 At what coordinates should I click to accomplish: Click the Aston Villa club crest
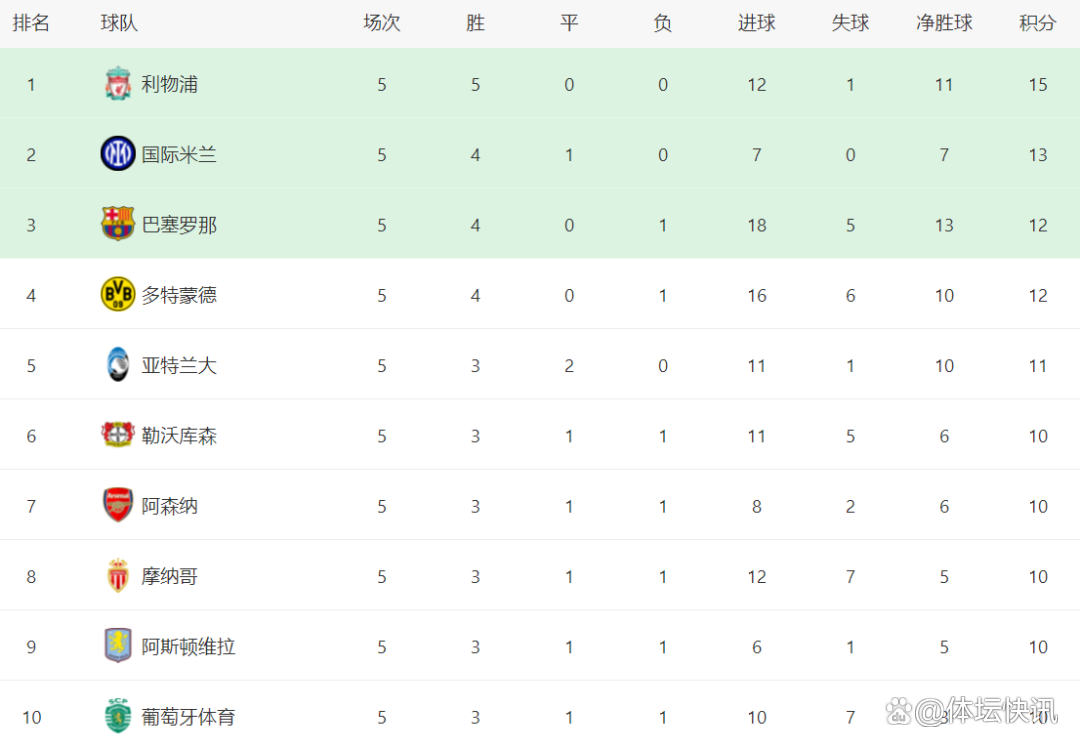pos(118,646)
